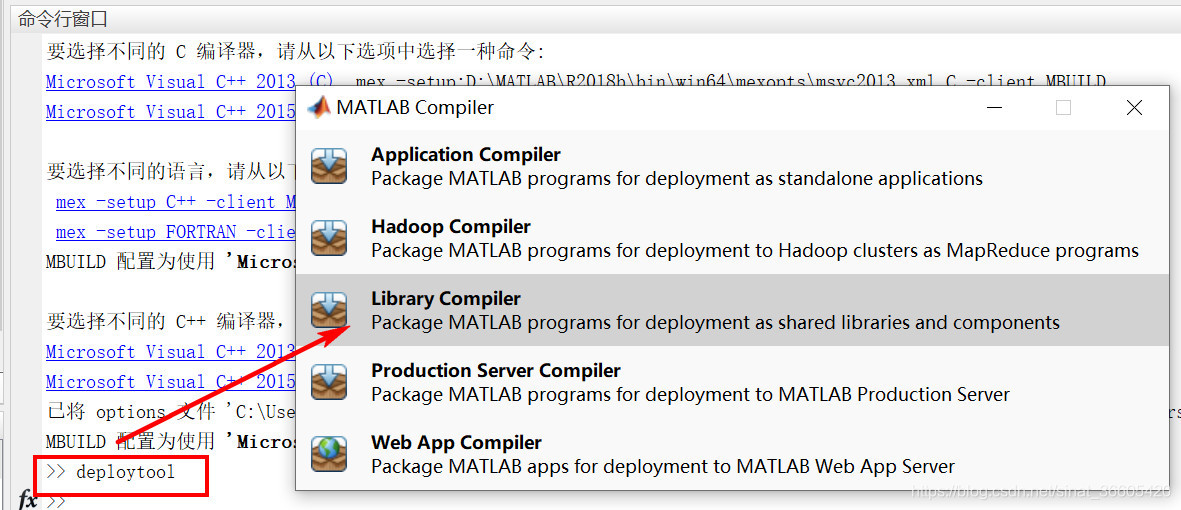
Task: Open the Application Compiler icon
Action: 329,166
